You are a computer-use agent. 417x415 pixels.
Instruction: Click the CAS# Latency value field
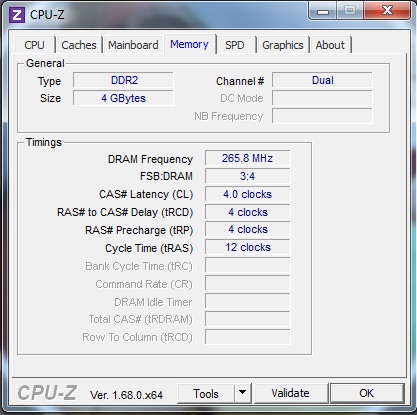[x=247, y=194]
